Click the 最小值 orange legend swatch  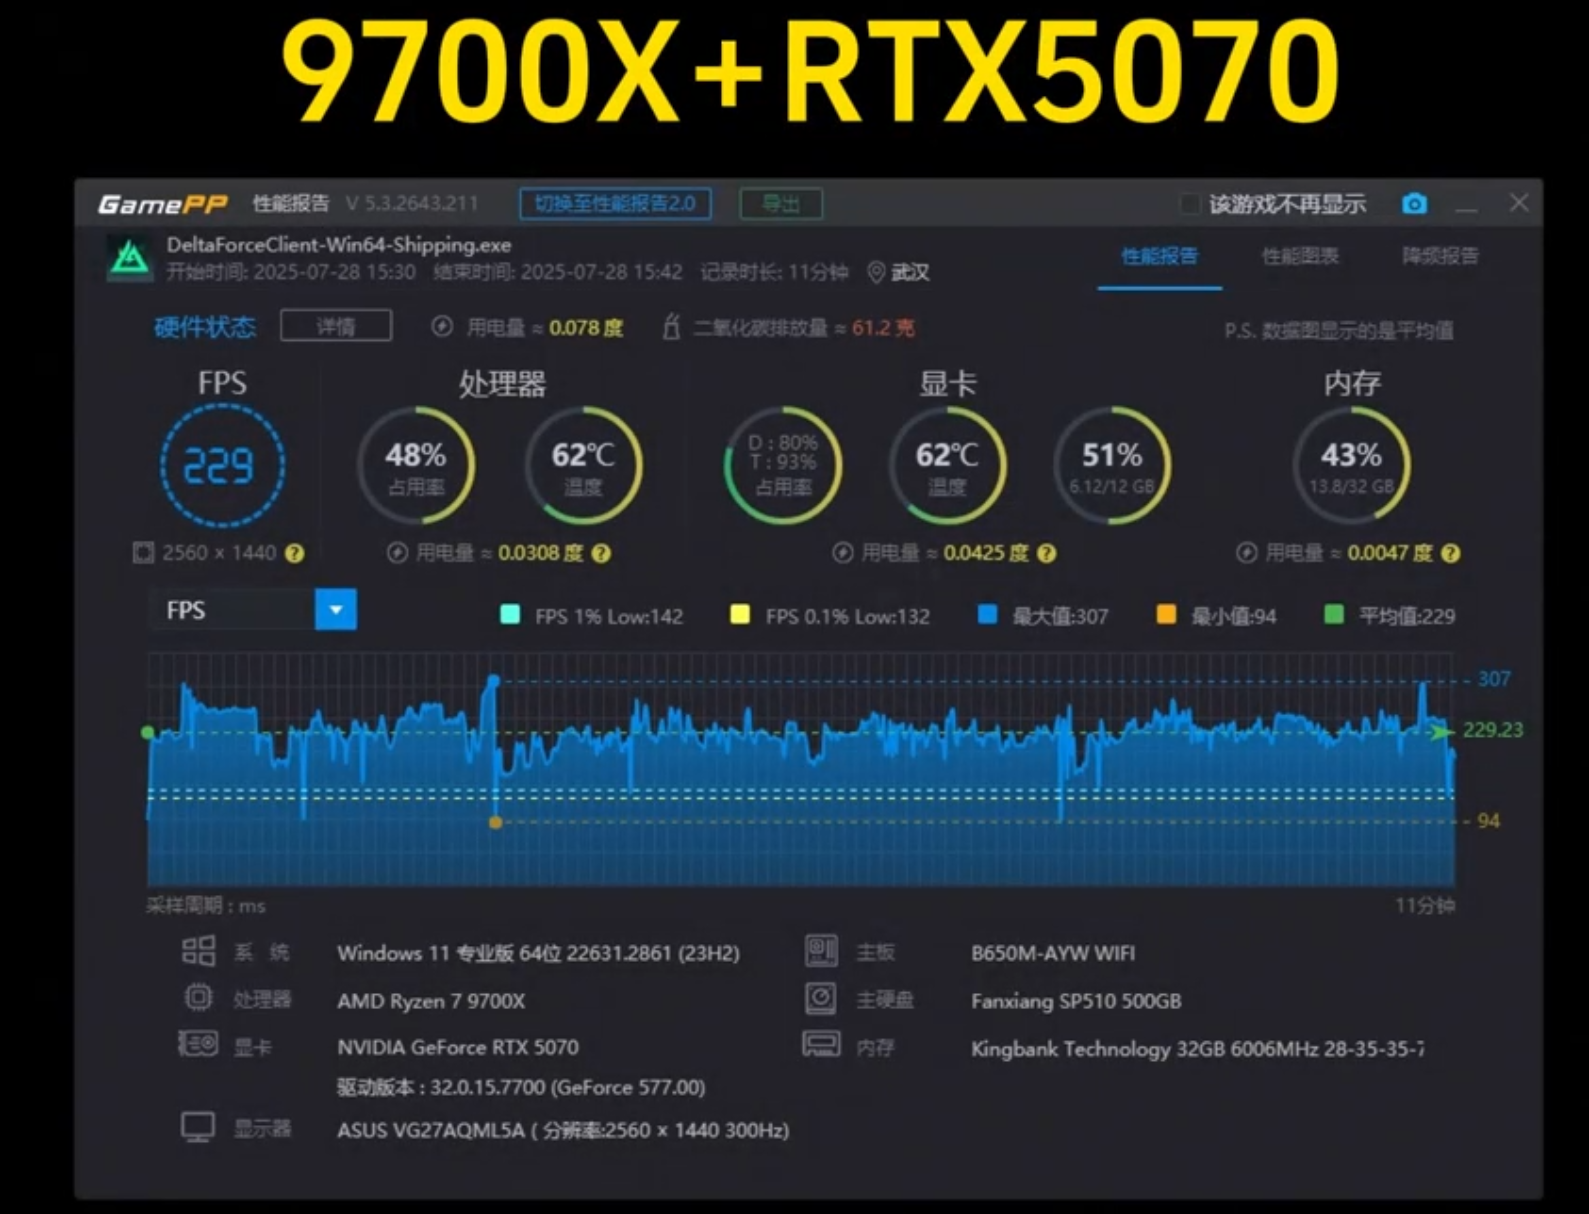(1166, 614)
